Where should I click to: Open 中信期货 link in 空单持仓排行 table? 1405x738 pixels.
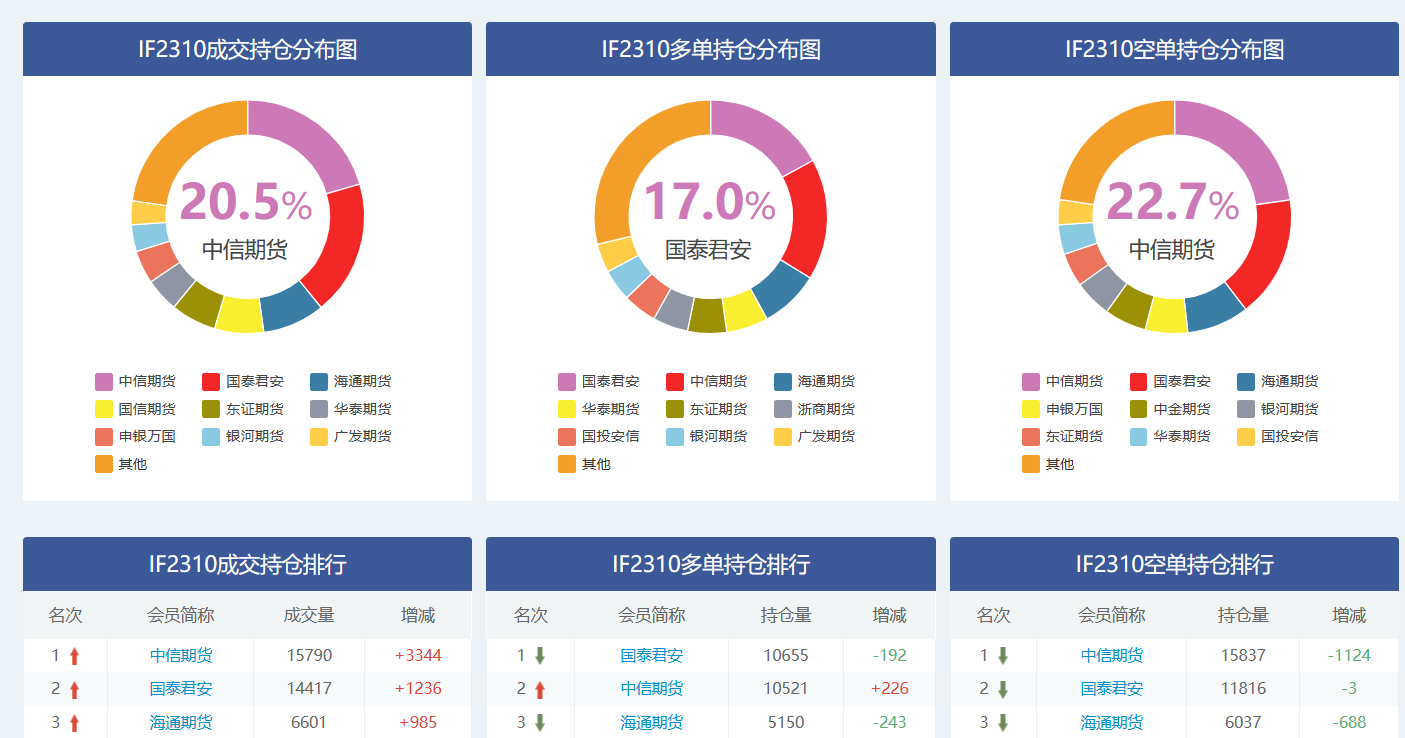tap(1112, 656)
